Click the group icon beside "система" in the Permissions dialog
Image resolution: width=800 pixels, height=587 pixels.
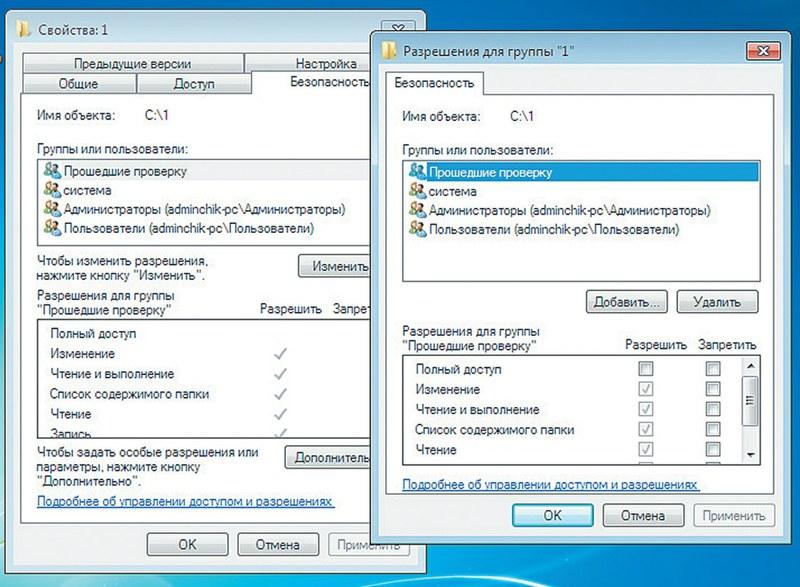click(x=417, y=191)
